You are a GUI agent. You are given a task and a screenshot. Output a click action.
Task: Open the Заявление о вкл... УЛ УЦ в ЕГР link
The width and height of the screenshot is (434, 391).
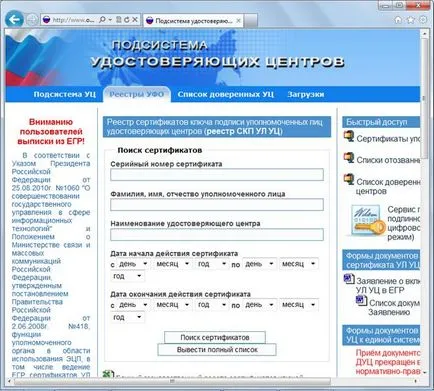coord(388,286)
